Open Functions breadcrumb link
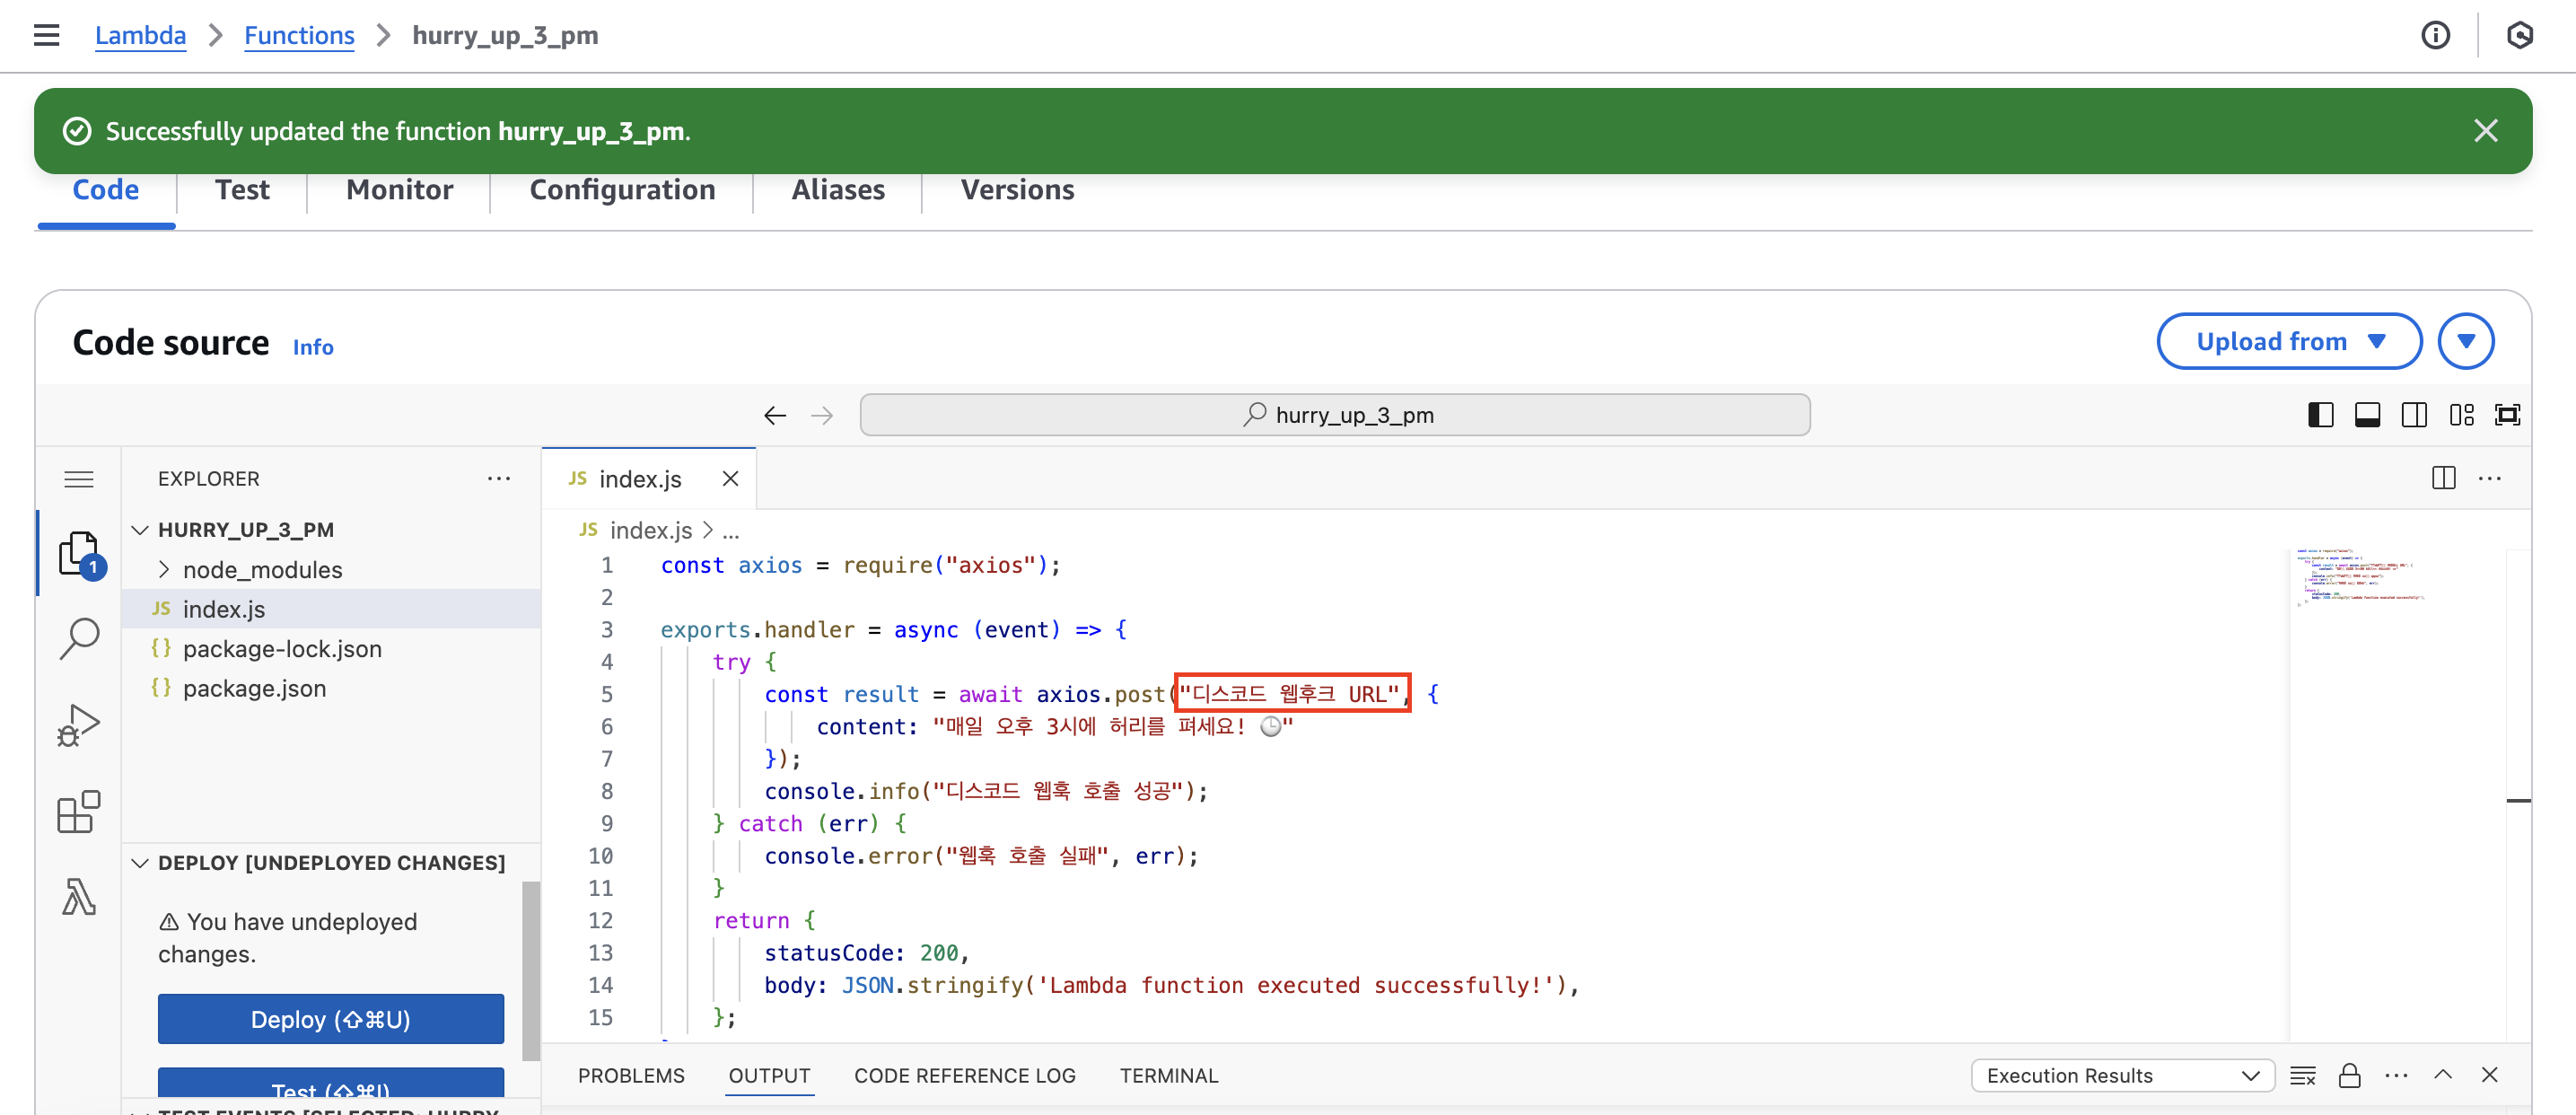Image resolution: width=2576 pixels, height=1115 pixels. 299,35
